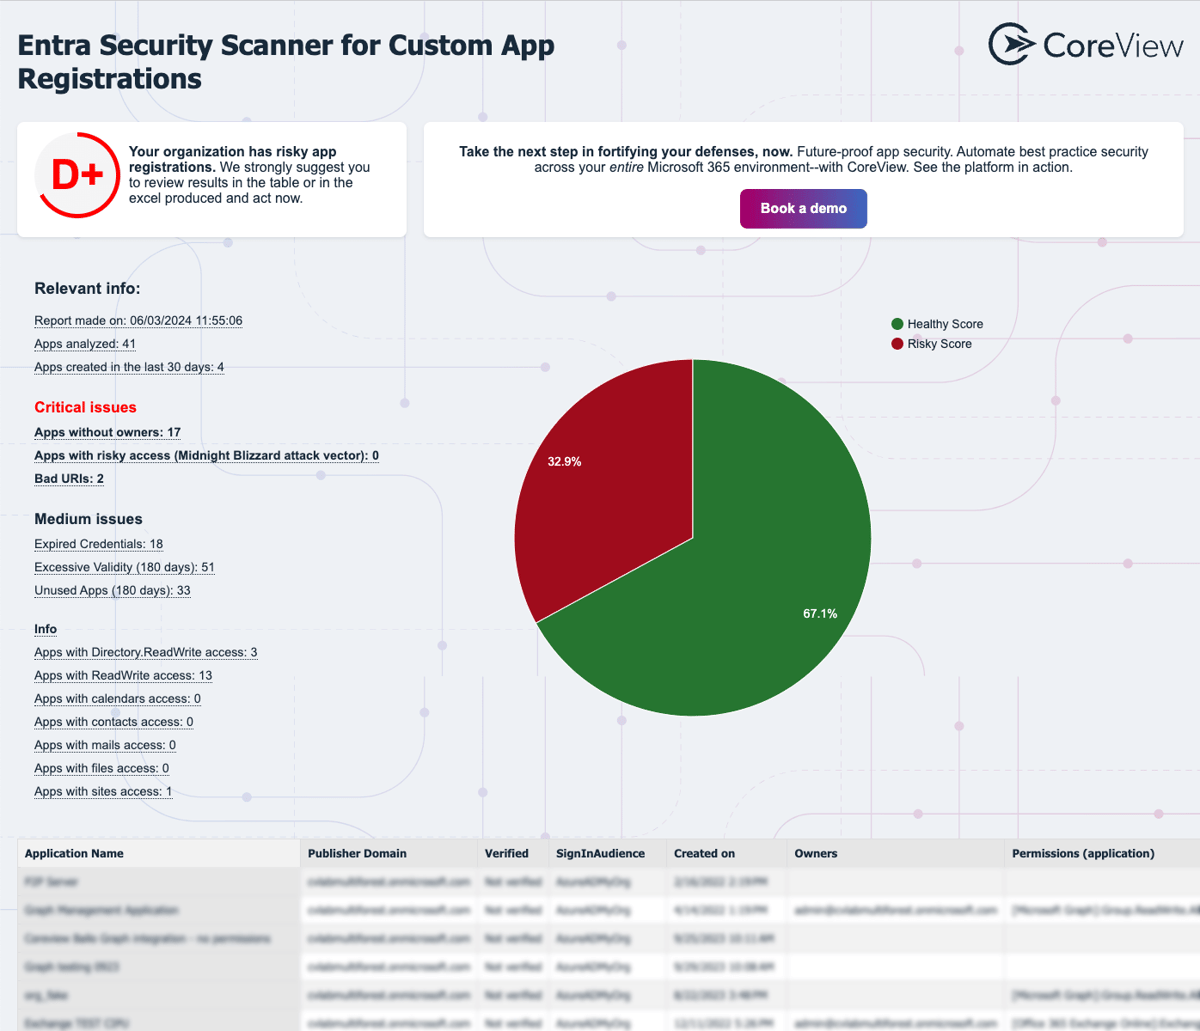1200x1031 pixels.
Task: Open the "Excessive Validity (180 days): 51" link
Action: click(124, 567)
